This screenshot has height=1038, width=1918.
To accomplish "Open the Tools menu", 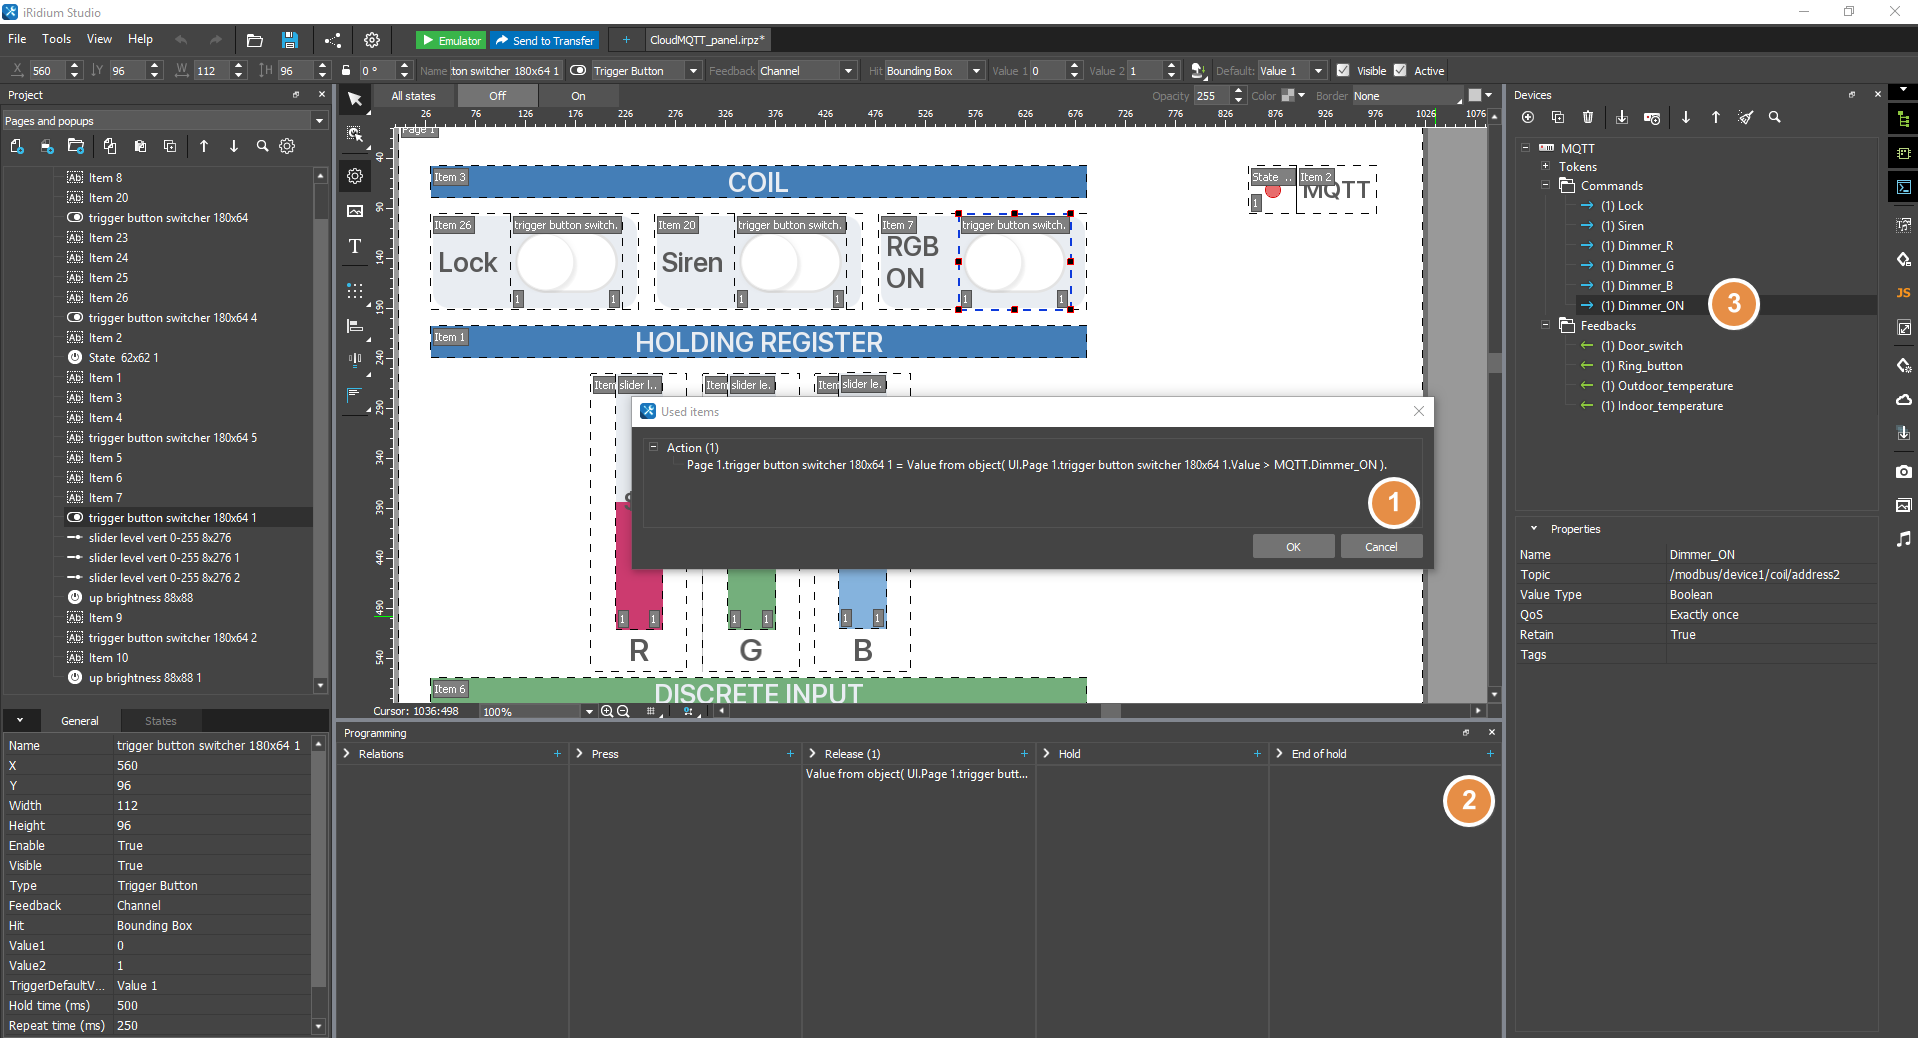I will (x=56, y=39).
